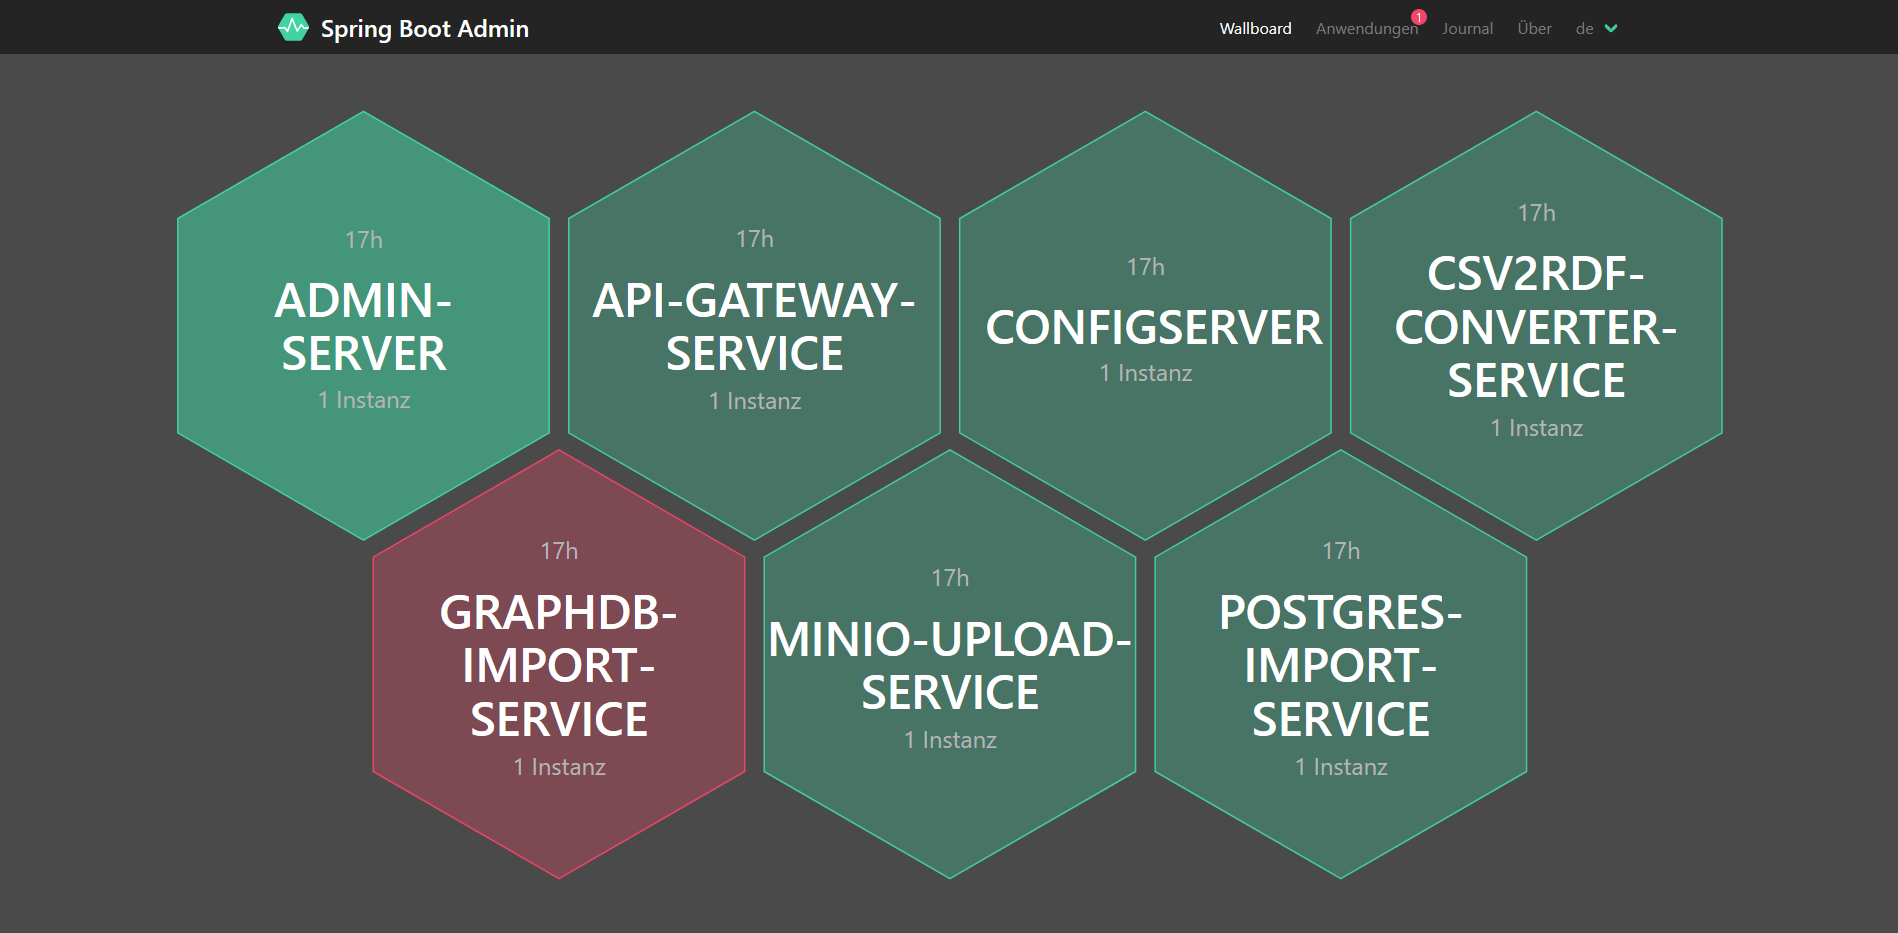Go to the Journal page
The height and width of the screenshot is (933, 1898).
tap(1467, 28)
